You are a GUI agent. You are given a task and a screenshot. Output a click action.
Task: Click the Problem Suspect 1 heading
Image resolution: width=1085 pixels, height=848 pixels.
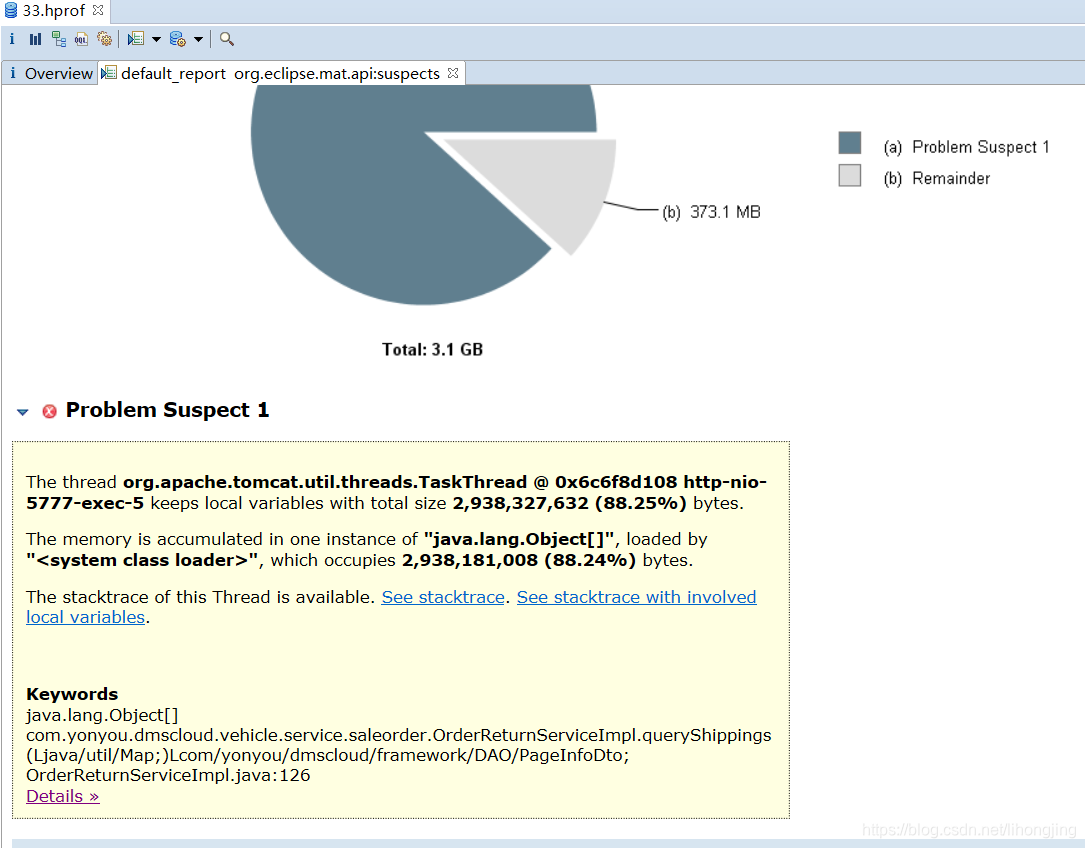pyautogui.click(x=167, y=410)
